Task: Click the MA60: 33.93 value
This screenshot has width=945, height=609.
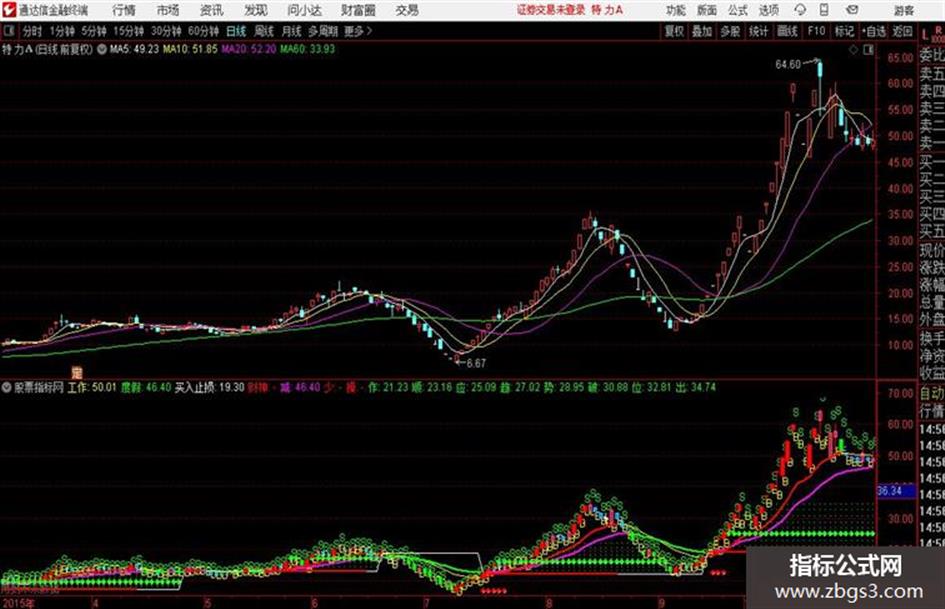Action: point(307,49)
